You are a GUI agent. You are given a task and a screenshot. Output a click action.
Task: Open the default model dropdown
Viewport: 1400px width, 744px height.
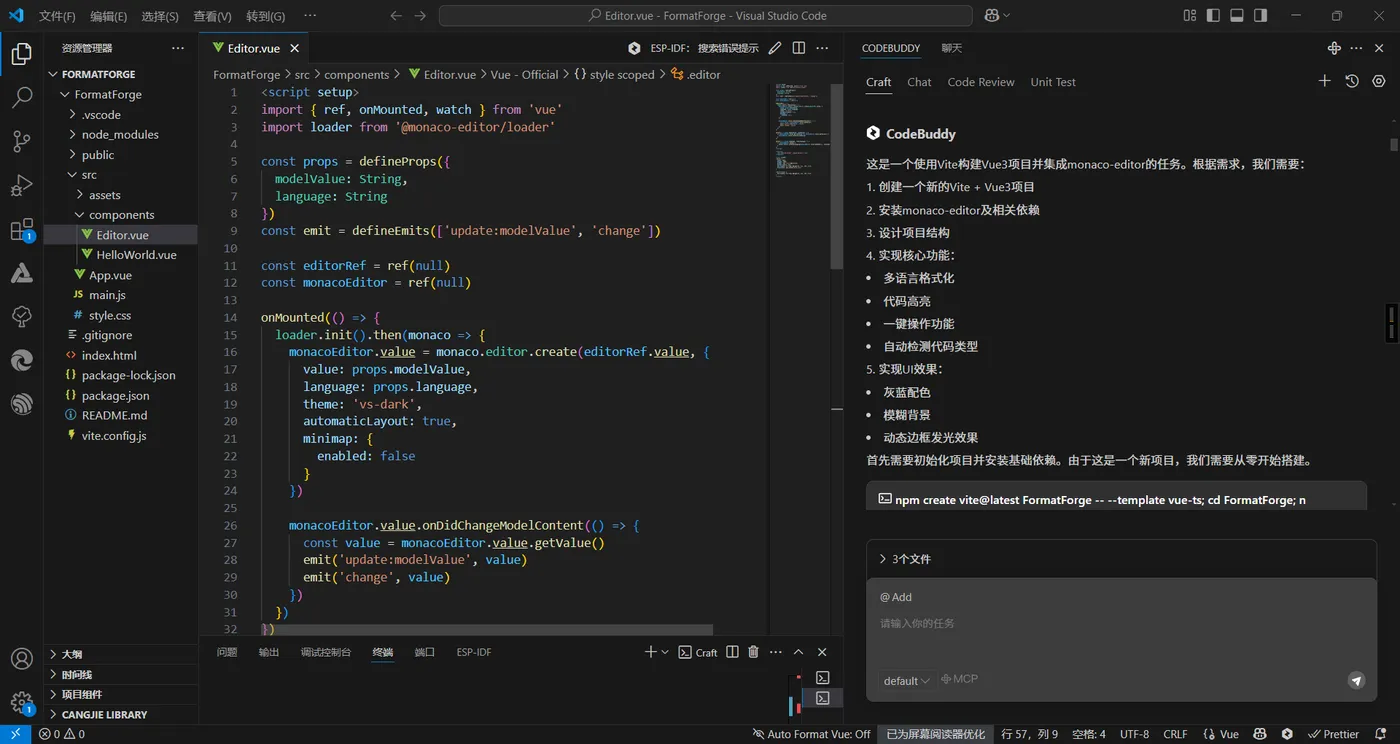coord(907,680)
